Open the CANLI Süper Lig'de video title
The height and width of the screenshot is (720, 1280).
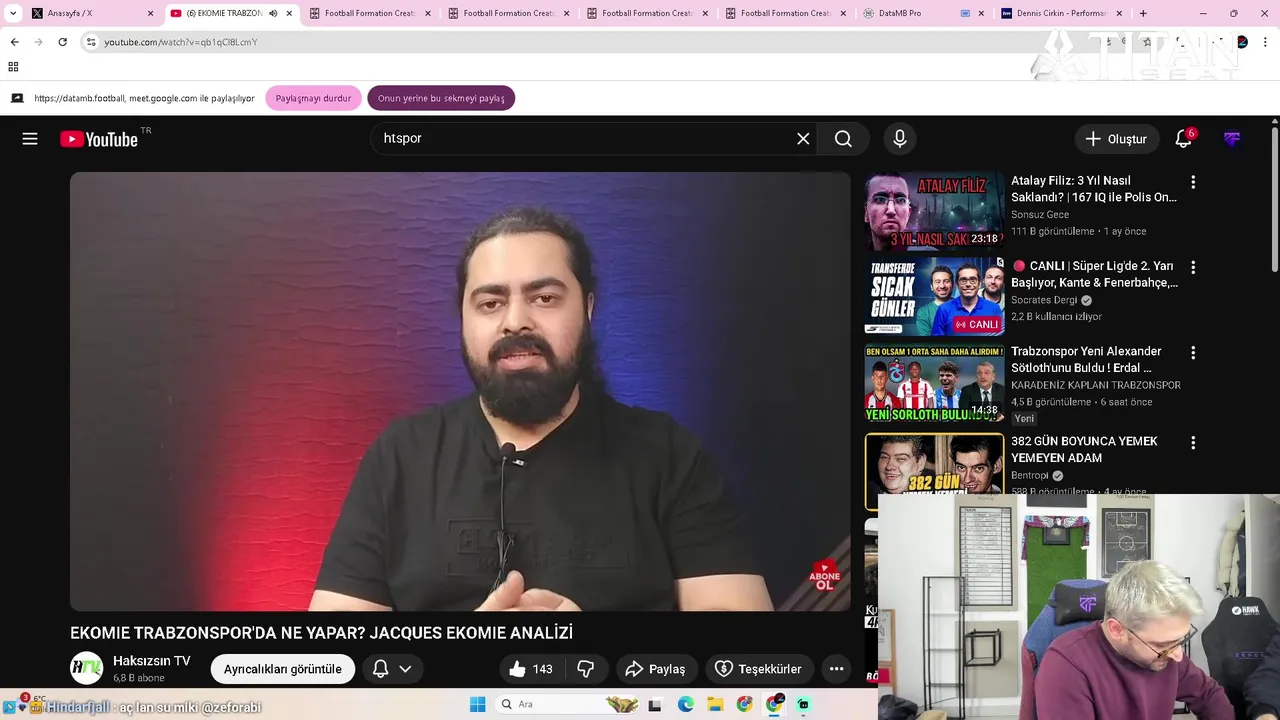click(x=1094, y=274)
